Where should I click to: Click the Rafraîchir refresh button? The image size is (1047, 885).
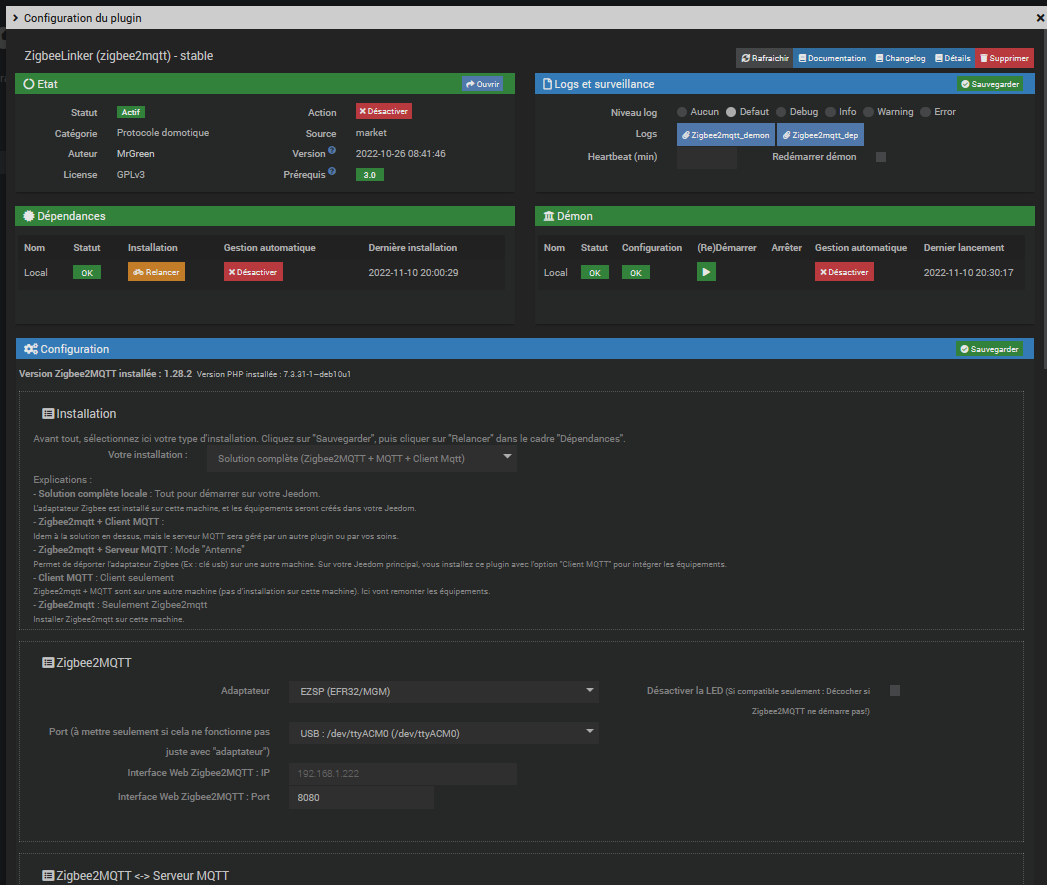tap(764, 58)
